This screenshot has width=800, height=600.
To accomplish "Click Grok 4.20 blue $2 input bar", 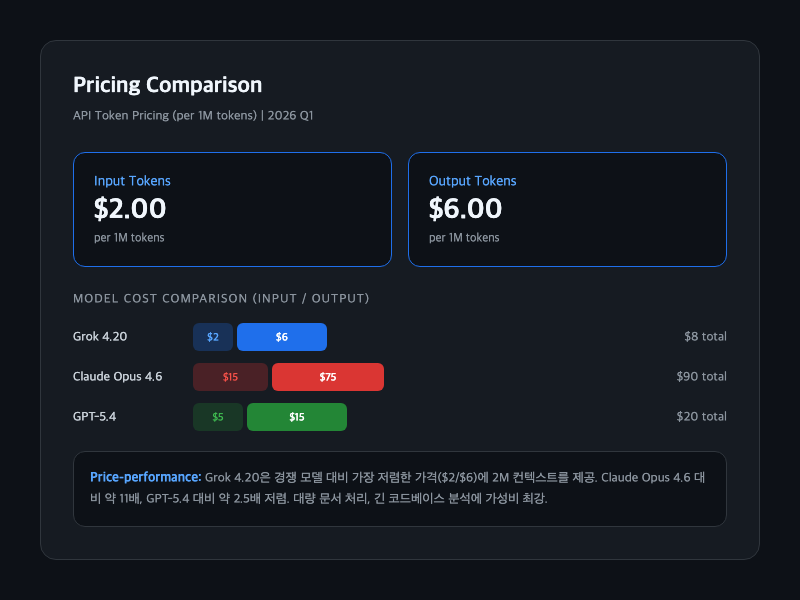I will coord(213,337).
